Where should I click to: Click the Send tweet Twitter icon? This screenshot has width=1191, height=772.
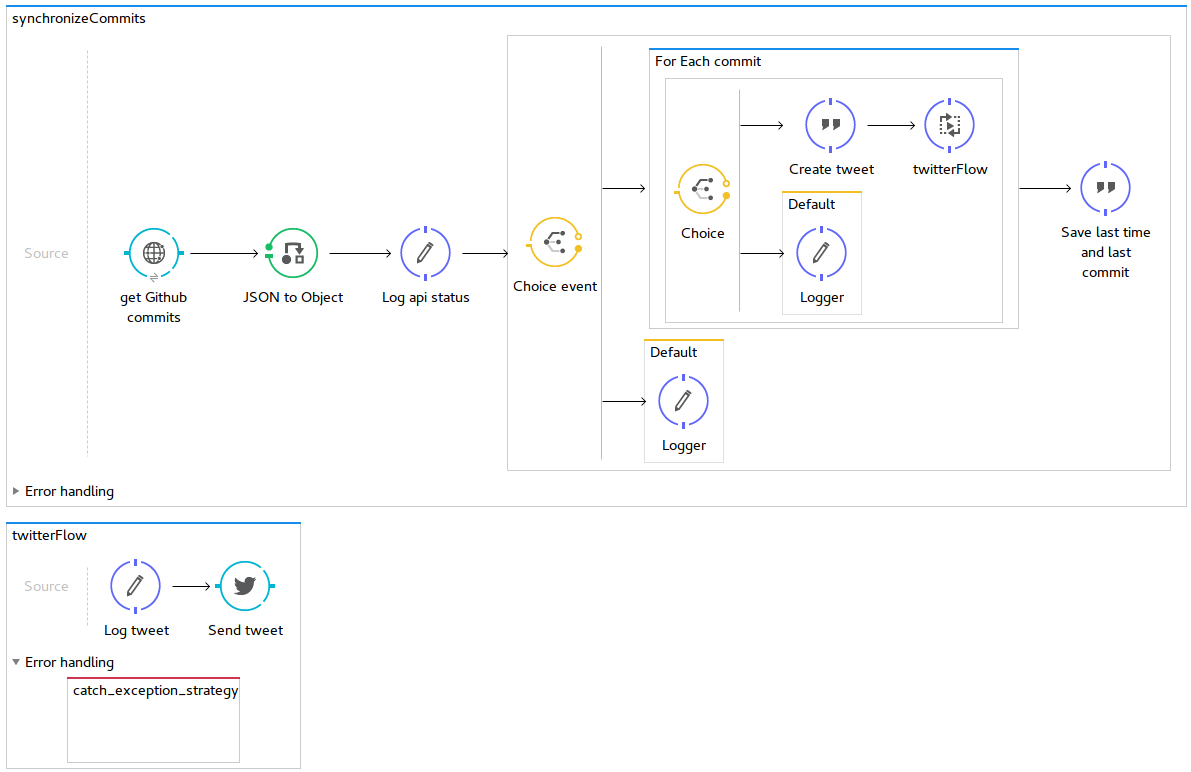245,586
